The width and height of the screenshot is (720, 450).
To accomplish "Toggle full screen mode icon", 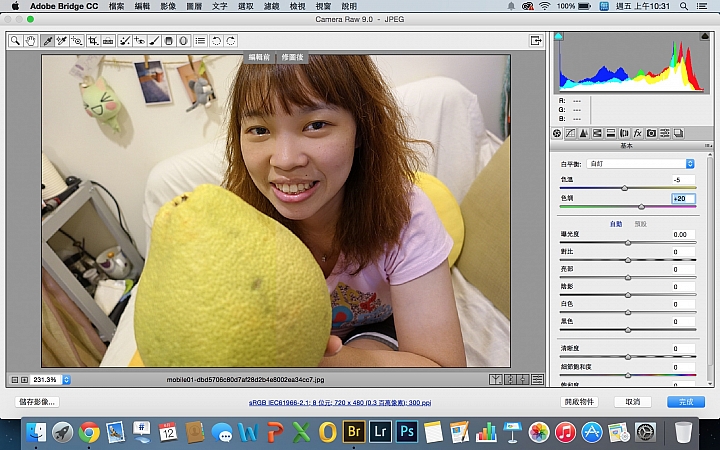I will pos(536,41).
